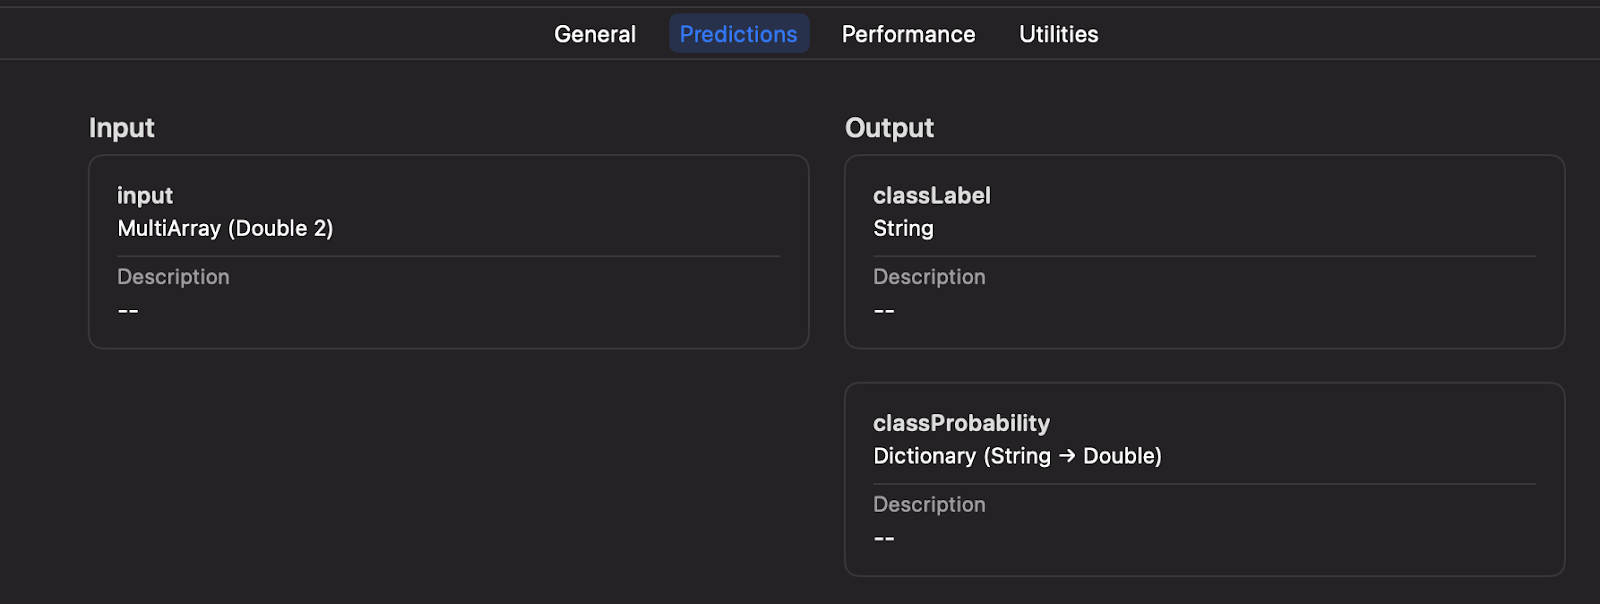
Task: Click the Input section heading
Action: coord(122,128)
